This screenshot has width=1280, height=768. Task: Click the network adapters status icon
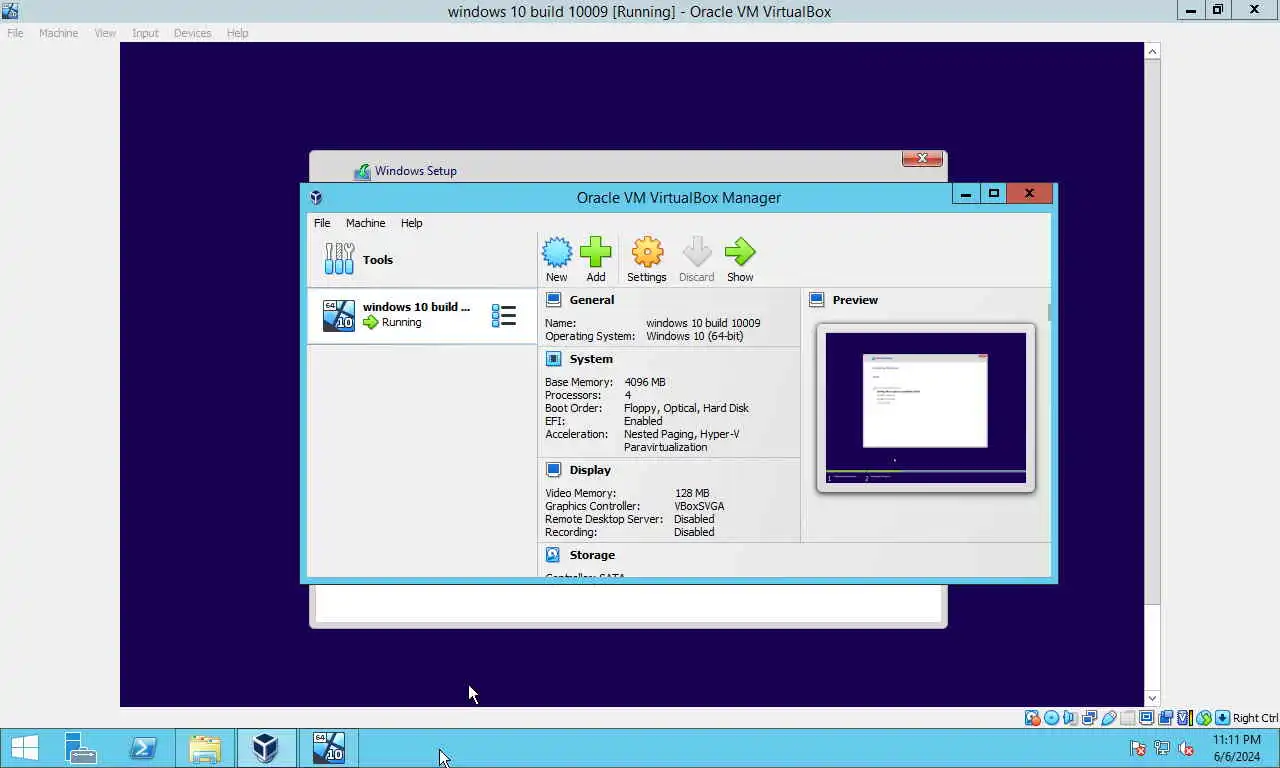(1089, 718)
